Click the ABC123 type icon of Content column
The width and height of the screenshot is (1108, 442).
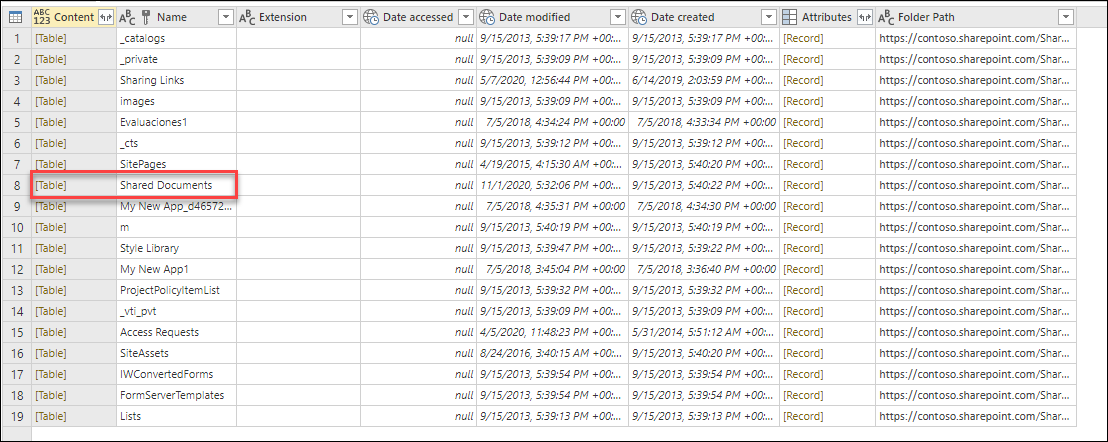[x=42, y=17]
